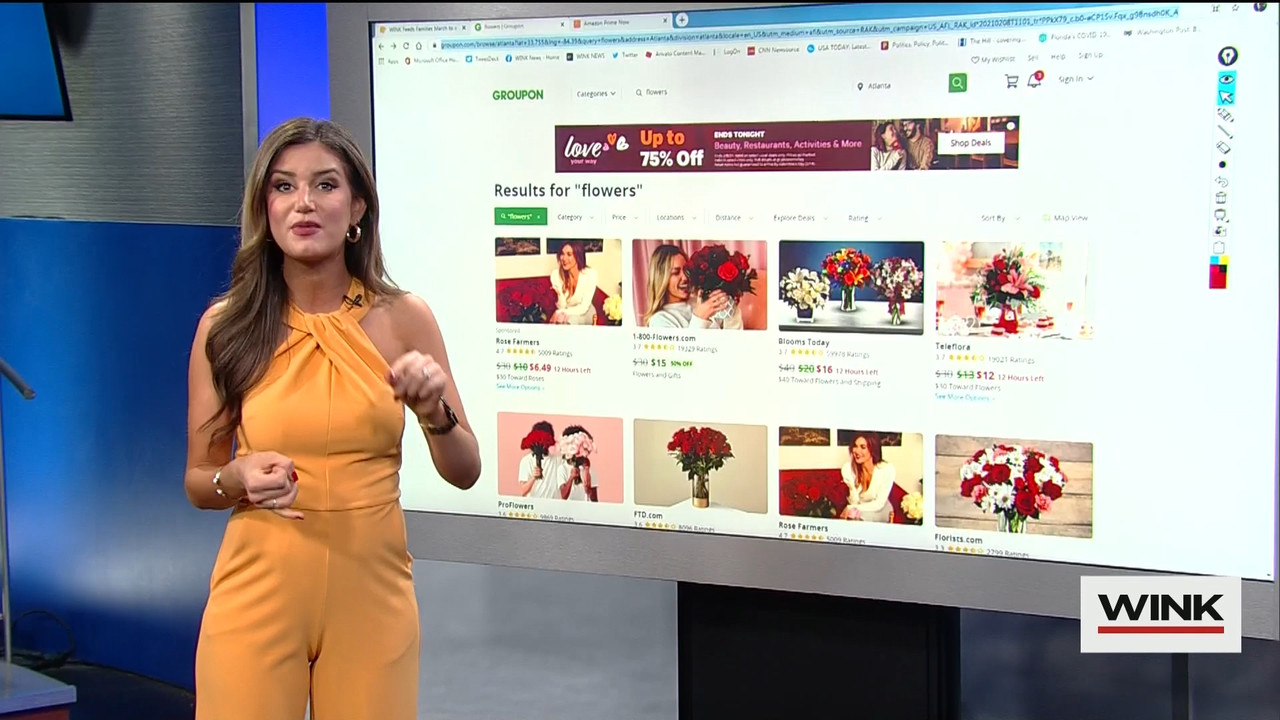The width and height of the screenshot is (1280, 720).
Task: Open the Apps bookmark
Action: (x=388, y=62)
